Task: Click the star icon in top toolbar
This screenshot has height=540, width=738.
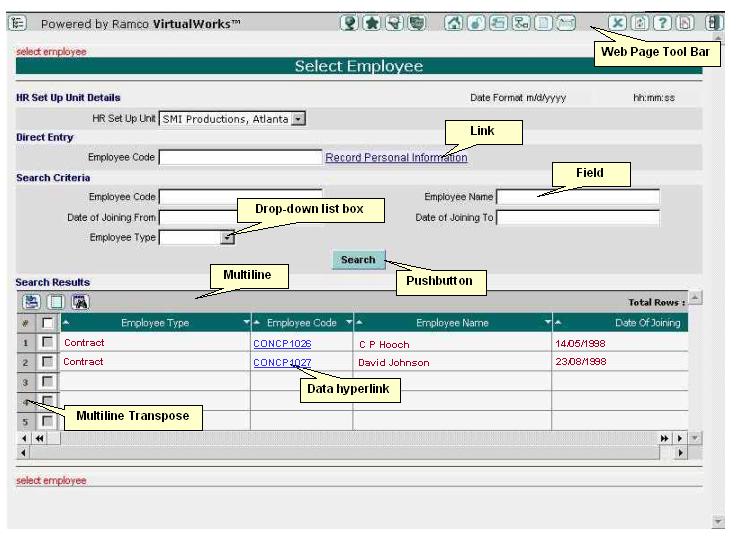Action: click(x=371, y=23)
